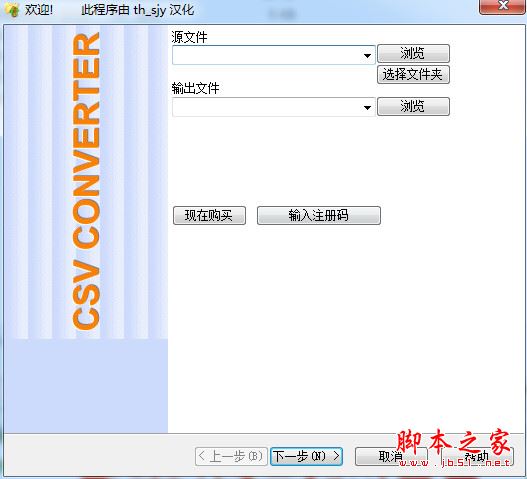527x479 pixels.
Task: Click the 源文件 label text
Action: coord(189,37)
